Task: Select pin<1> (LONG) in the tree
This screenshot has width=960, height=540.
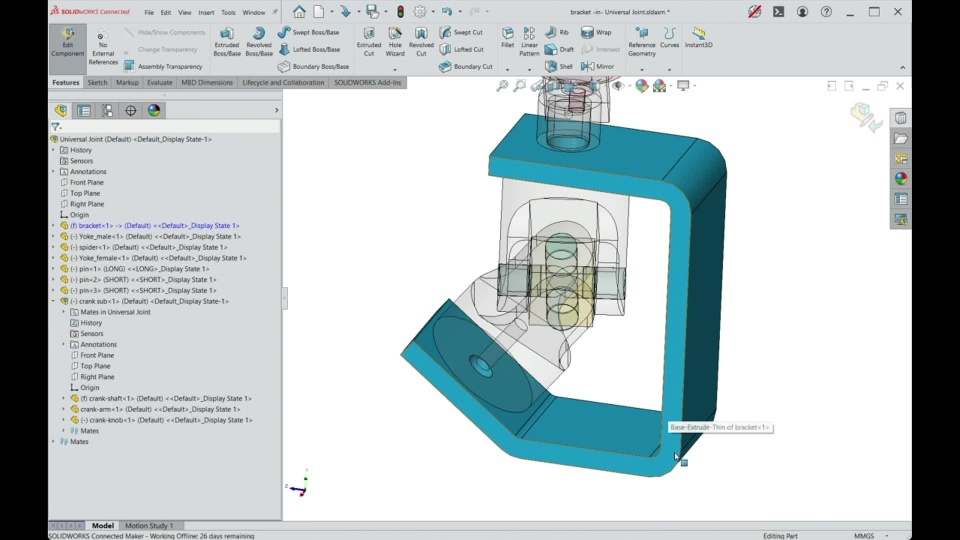Action: tap(139, 269)
